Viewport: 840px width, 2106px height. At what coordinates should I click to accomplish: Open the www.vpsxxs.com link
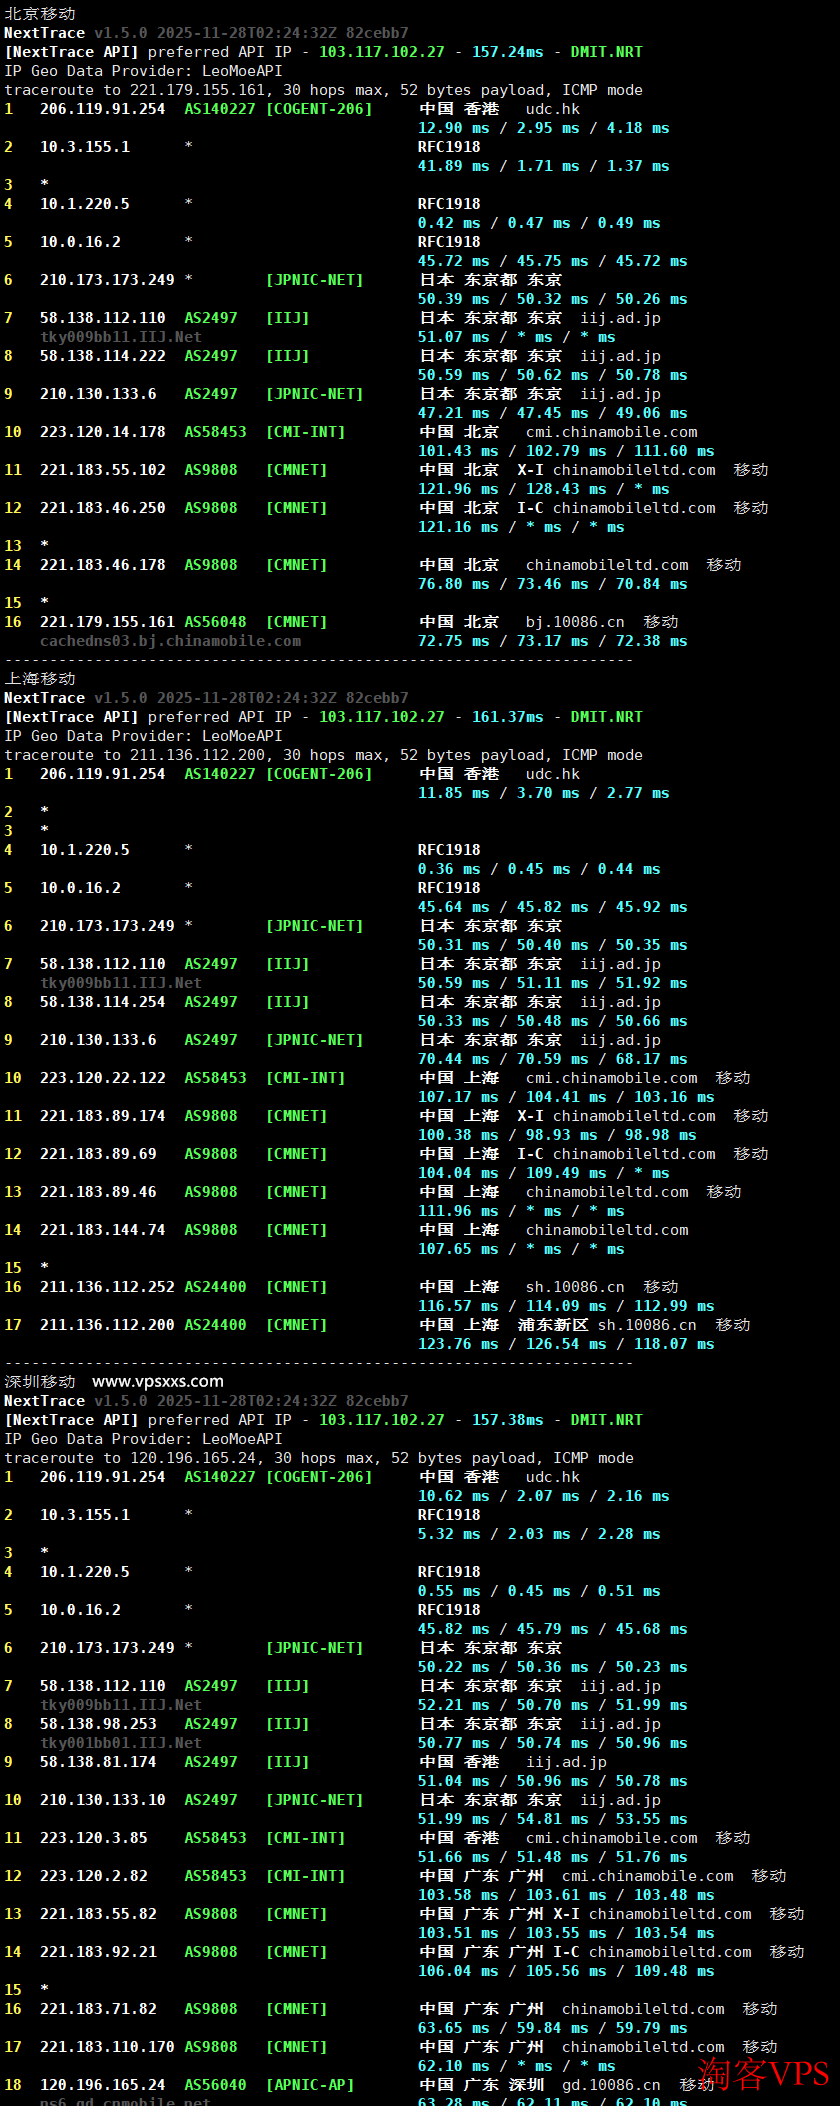158,1382
